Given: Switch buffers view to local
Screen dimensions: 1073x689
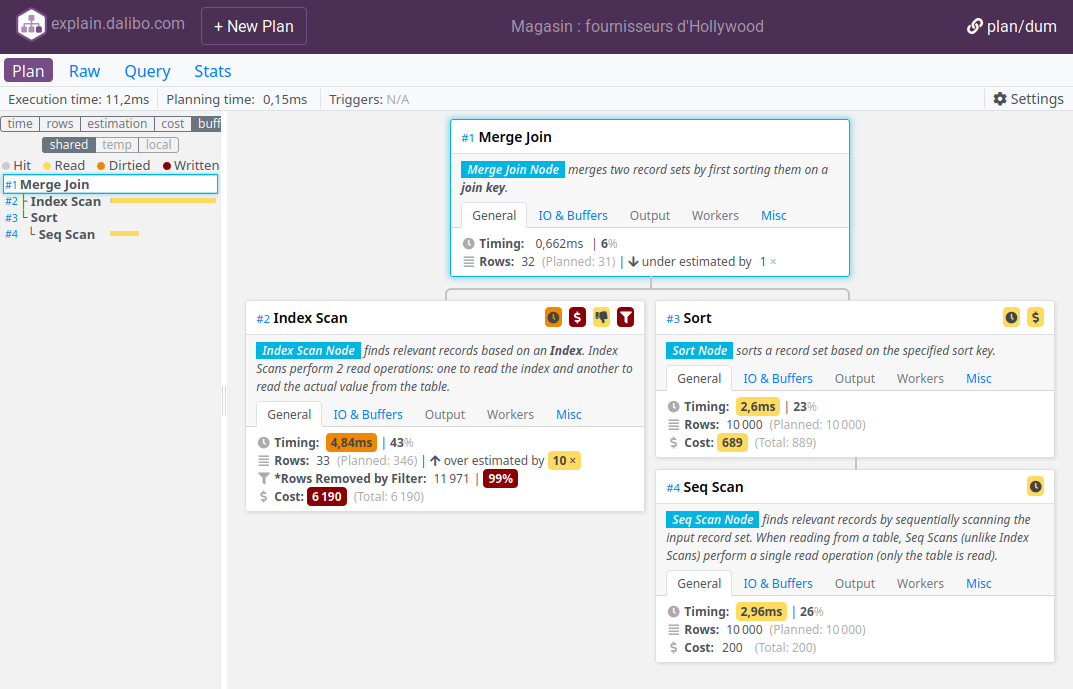Looking at the screenshot, I should 159,145.
